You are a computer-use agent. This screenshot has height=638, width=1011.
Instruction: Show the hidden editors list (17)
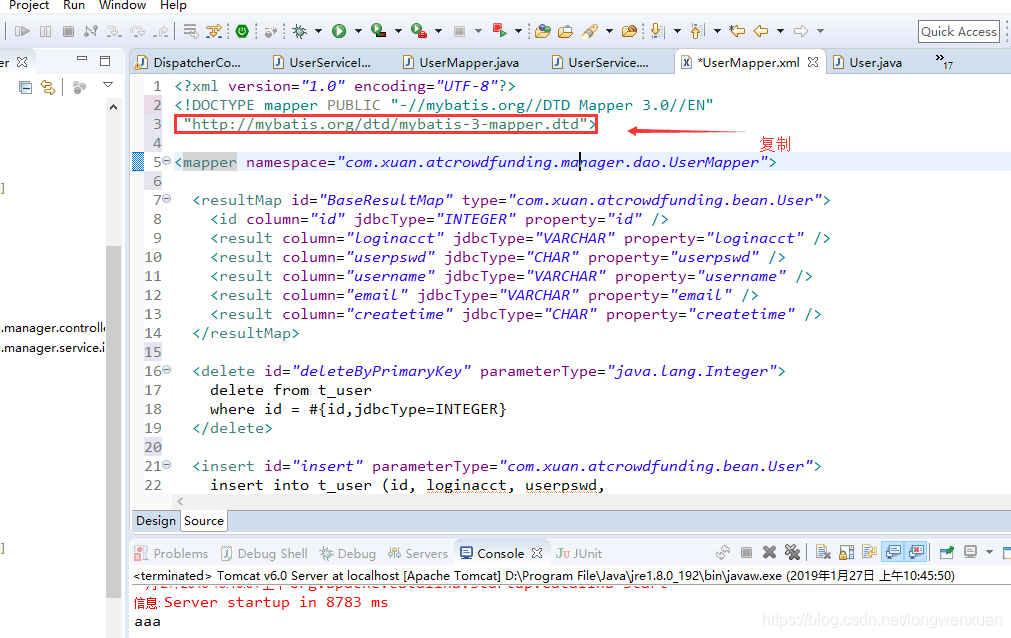(x=944, y=61)
